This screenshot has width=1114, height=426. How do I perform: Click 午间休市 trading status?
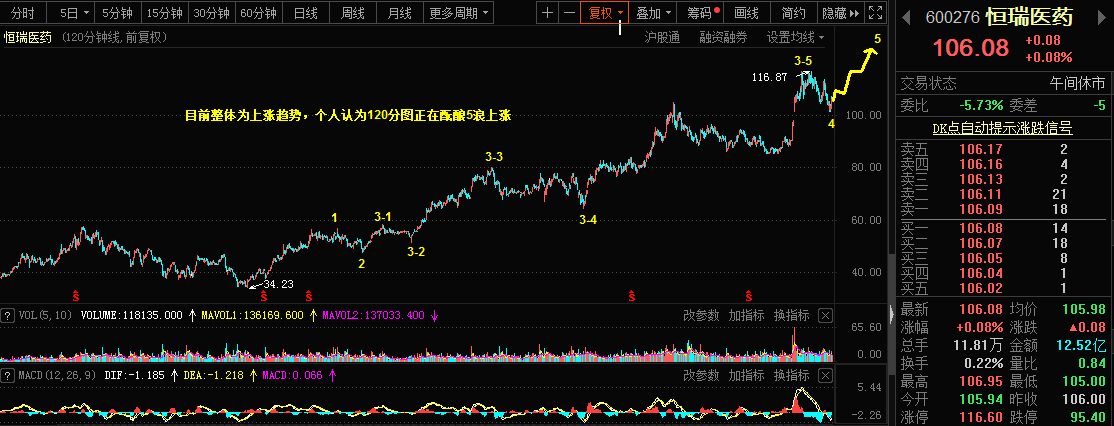tap(1078, 83)
